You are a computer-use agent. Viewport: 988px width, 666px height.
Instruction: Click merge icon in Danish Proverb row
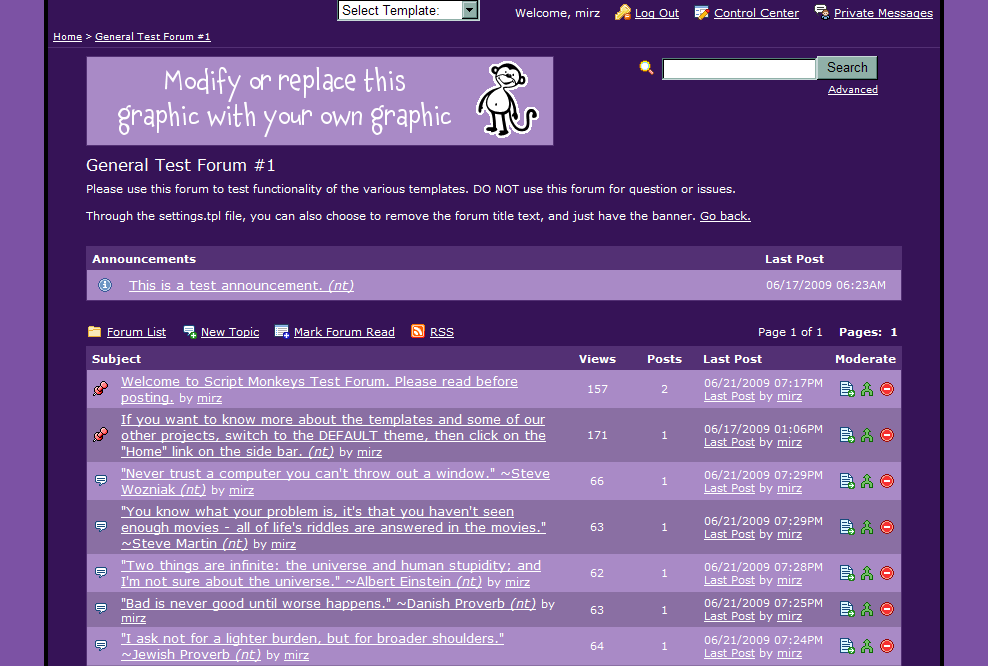867,609
